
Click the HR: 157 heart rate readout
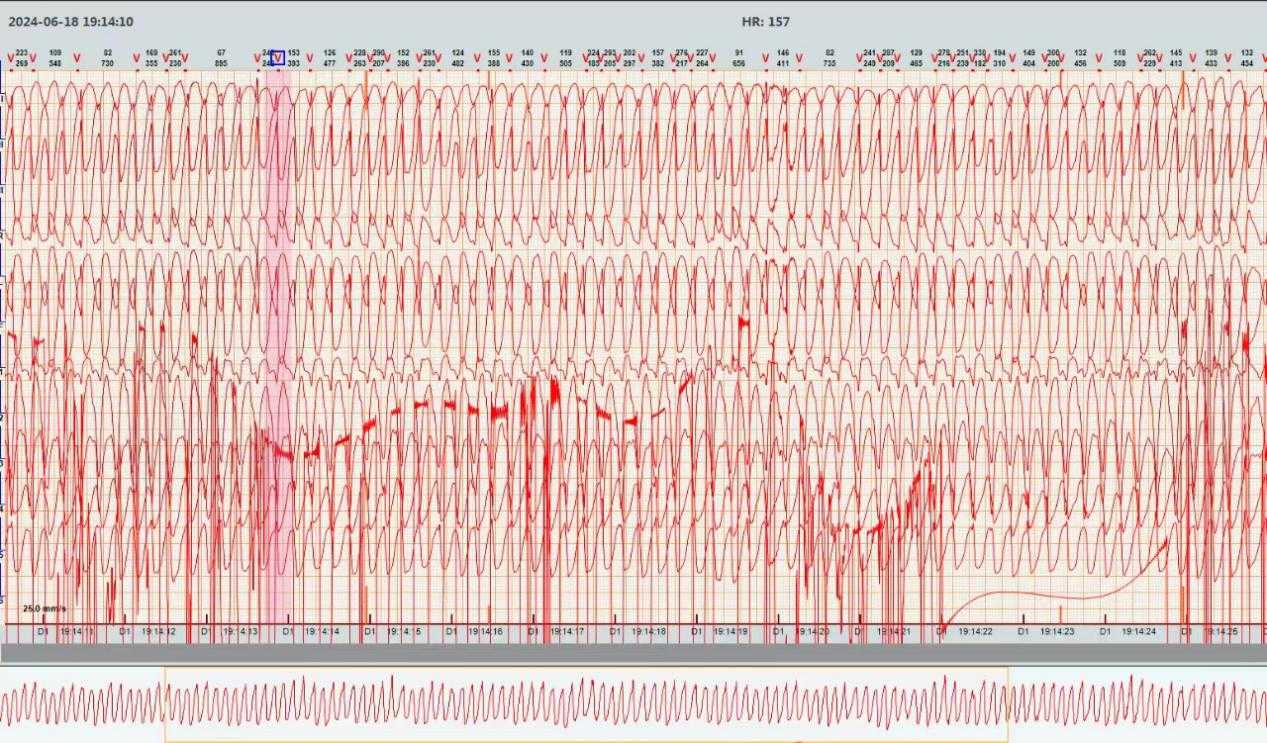tap(765, 21)
